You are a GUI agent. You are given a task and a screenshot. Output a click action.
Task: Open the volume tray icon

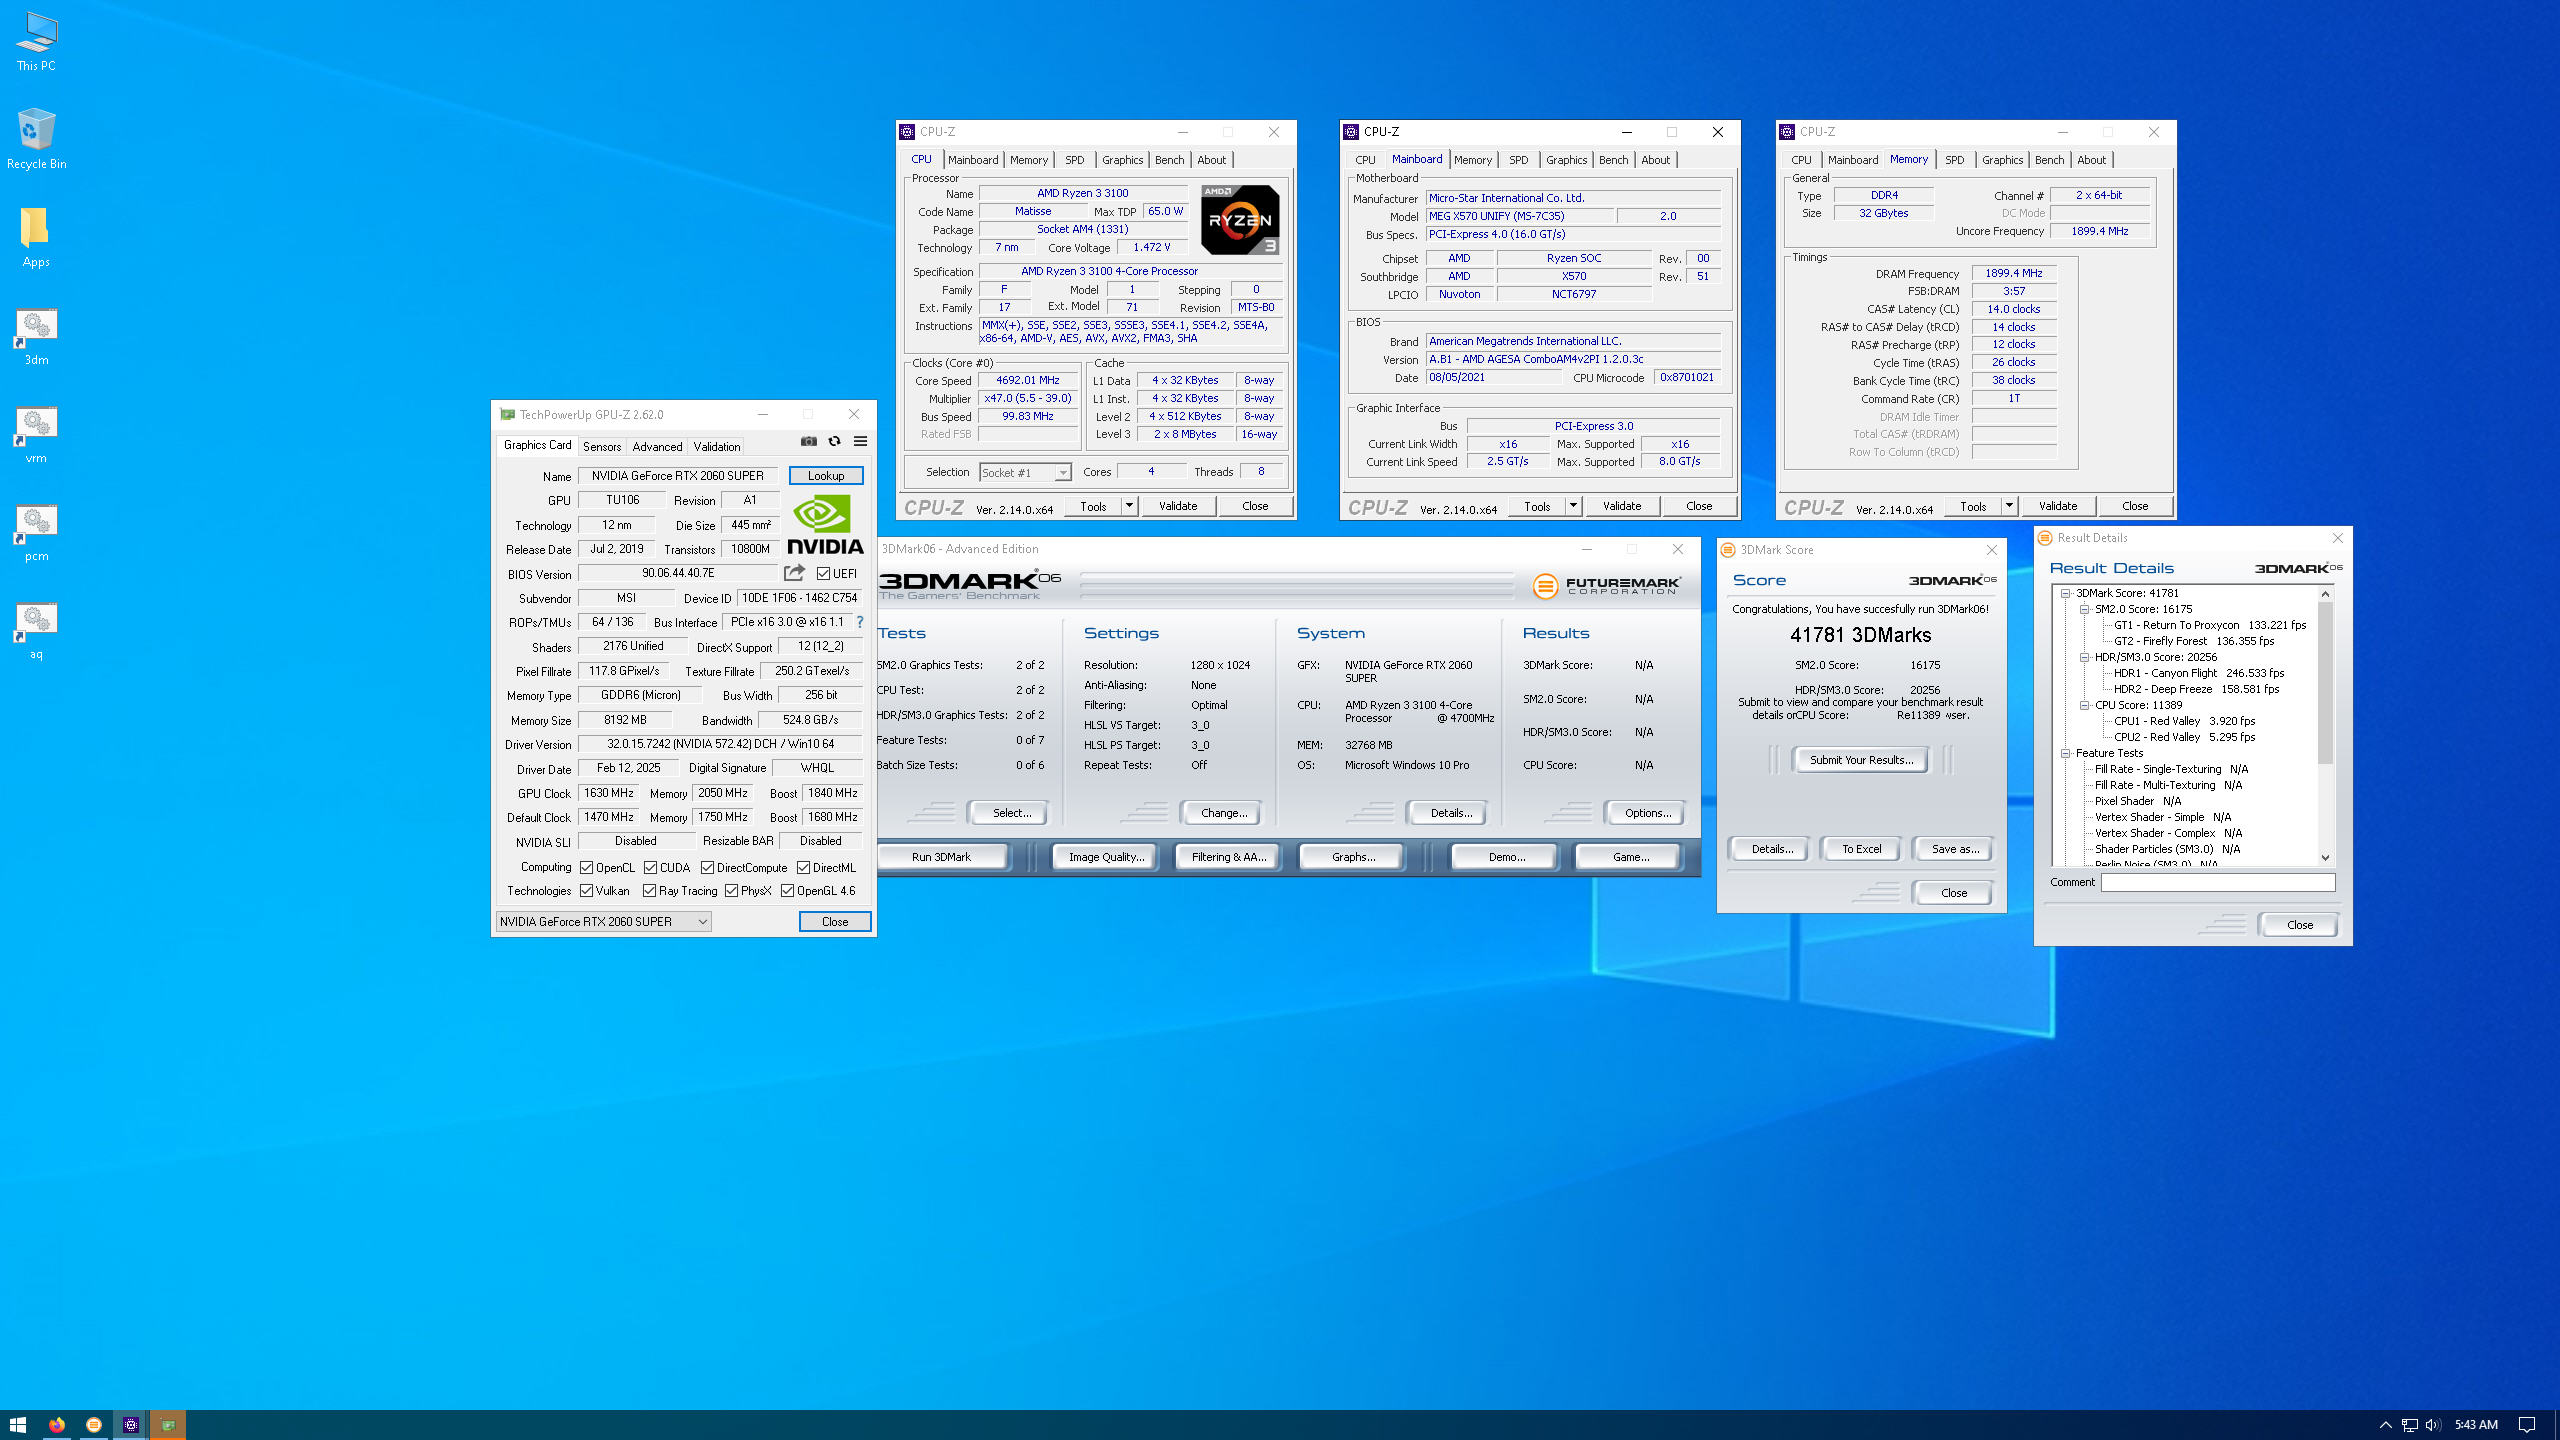point(2433,1425)
